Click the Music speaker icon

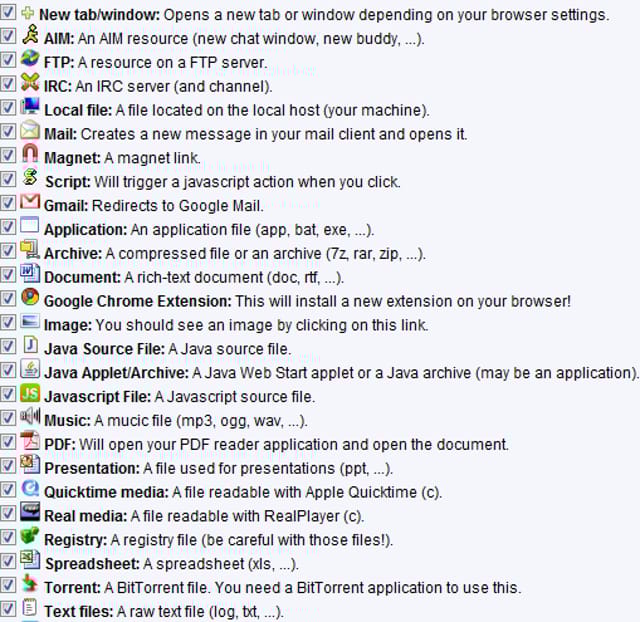pyautogui.click(x=30, y=416)
